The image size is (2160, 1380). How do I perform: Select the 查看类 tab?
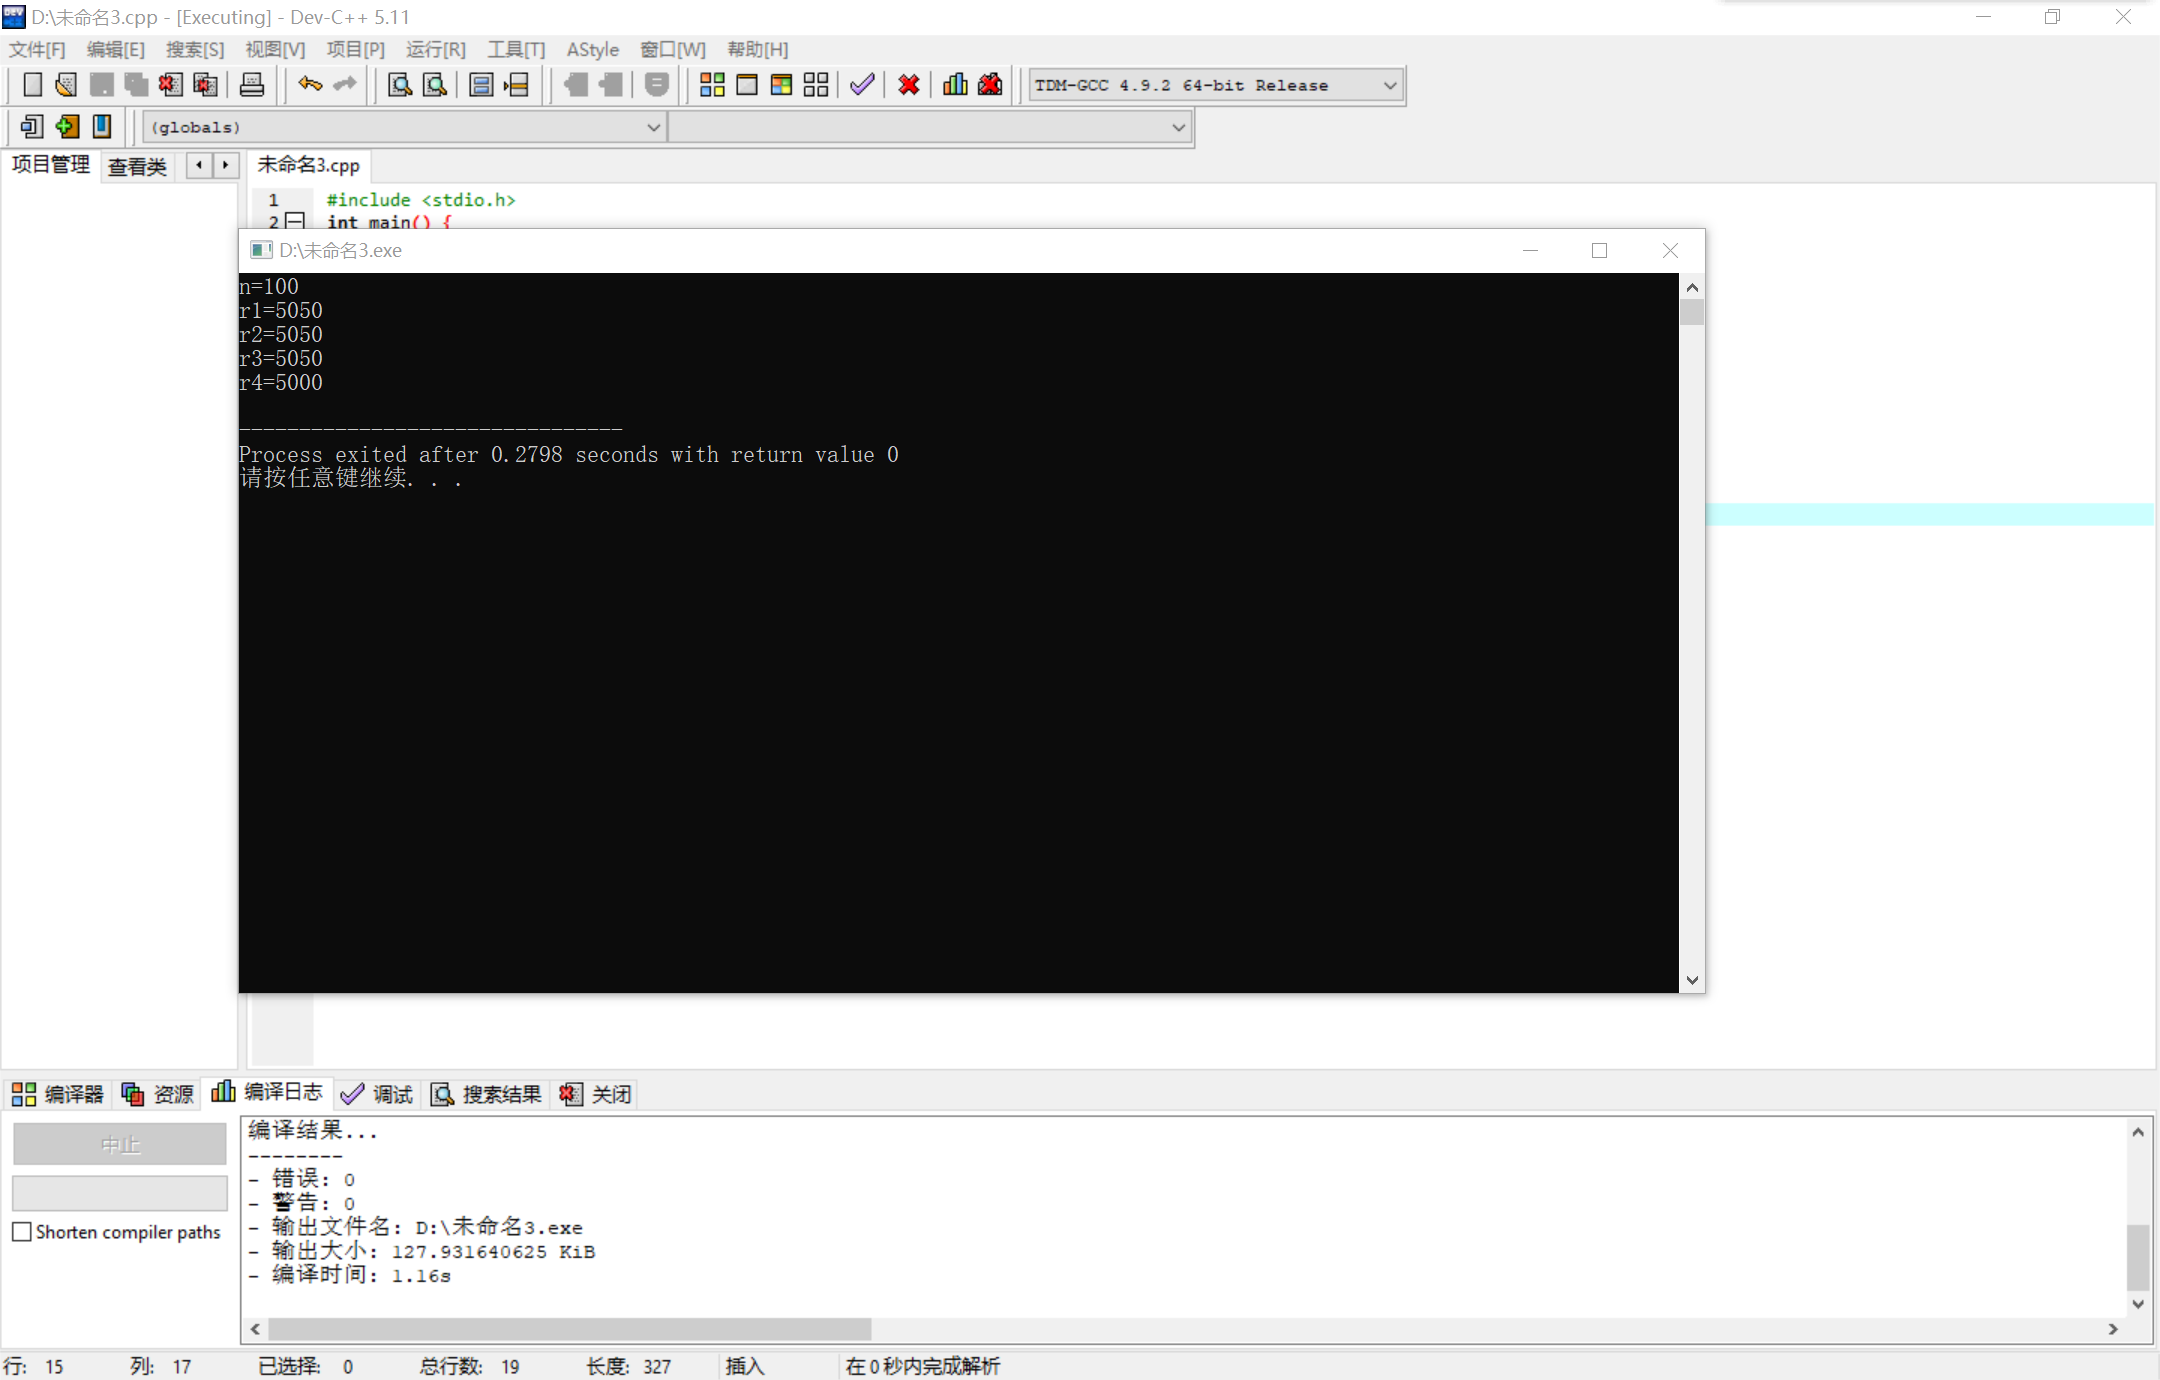[137, 166]
